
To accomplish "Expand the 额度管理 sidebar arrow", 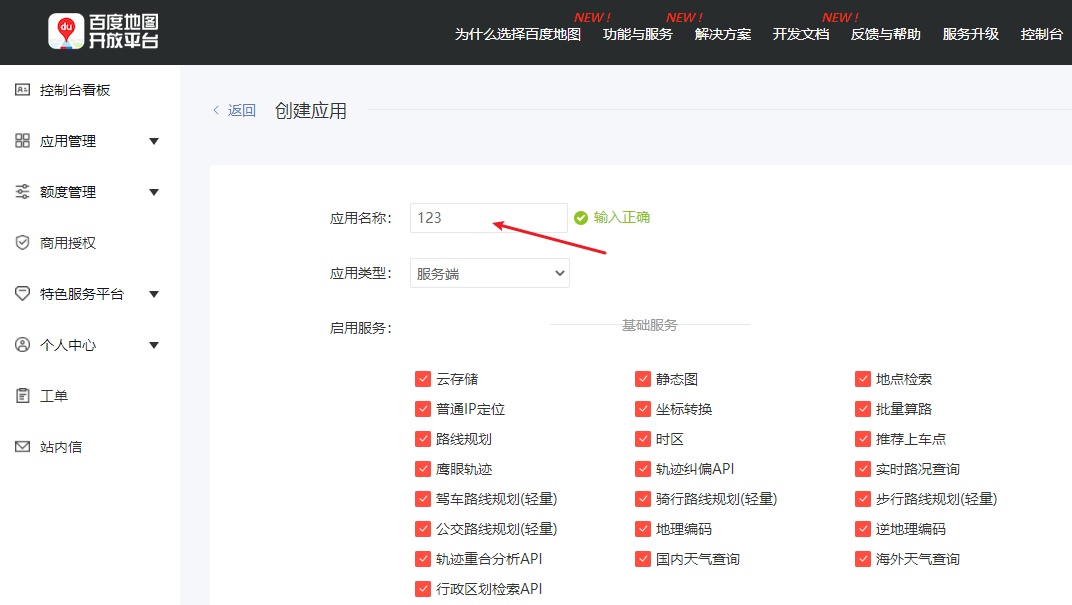I will click(154, 192).
